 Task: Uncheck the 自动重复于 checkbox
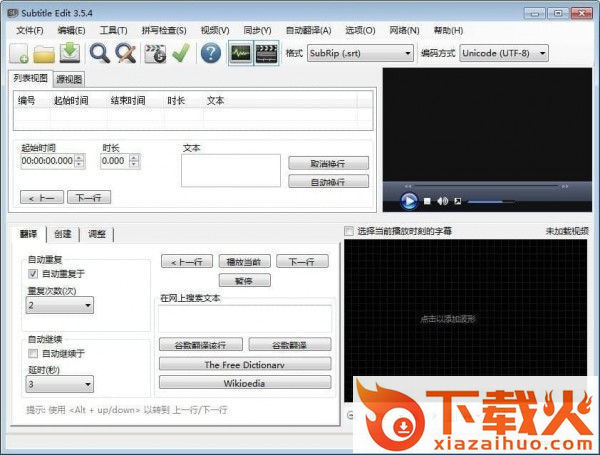pos(33,274)
